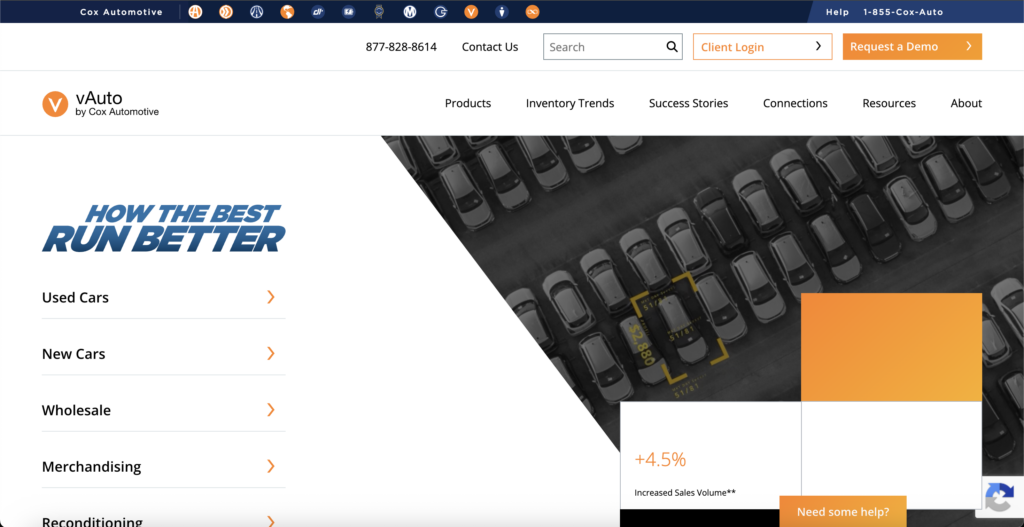Image resolution: width=1024 pixels, height=527 pixels.
Task: Click the person-figure brand icon
Action: [502, 12]
